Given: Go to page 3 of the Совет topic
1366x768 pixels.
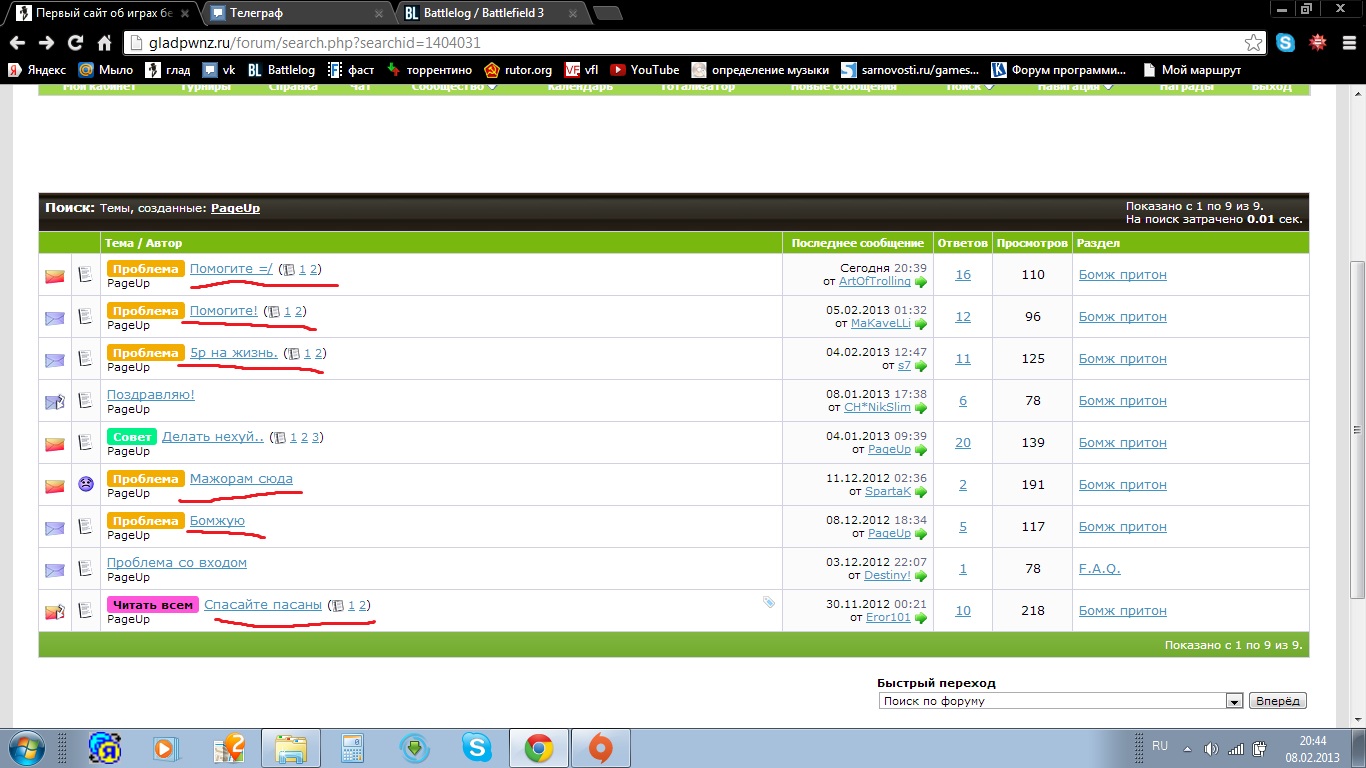Looking at the screenshot, I should pyautogui.click(x=316, y=437).
